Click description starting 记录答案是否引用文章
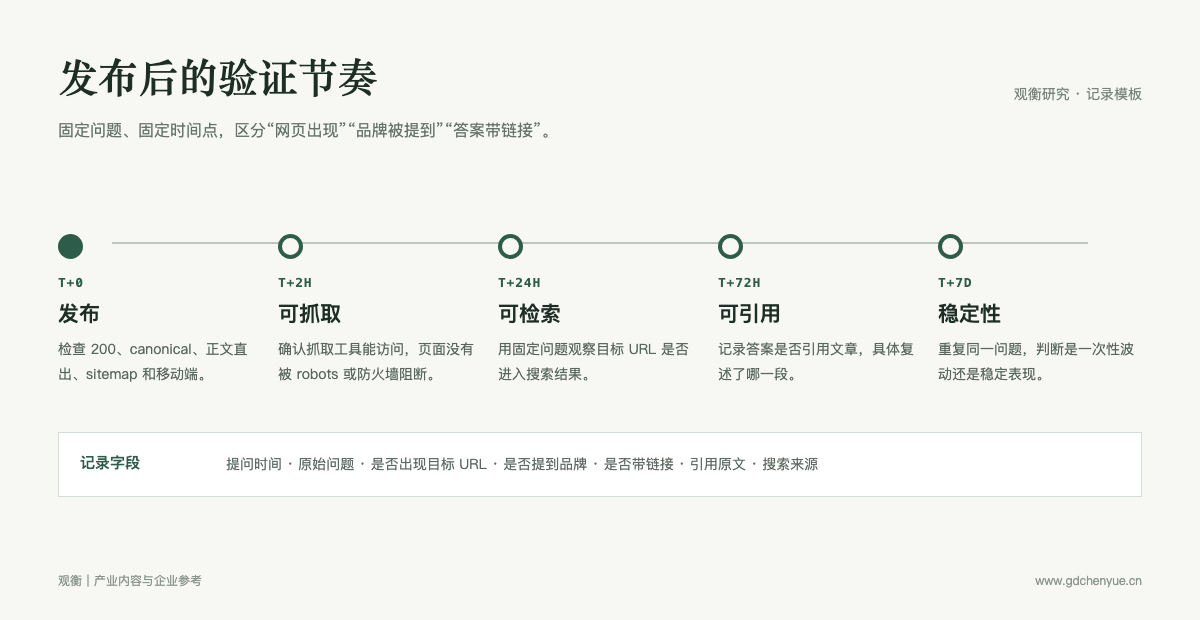Screen dimensions: 1200x620 click(816, 362)
